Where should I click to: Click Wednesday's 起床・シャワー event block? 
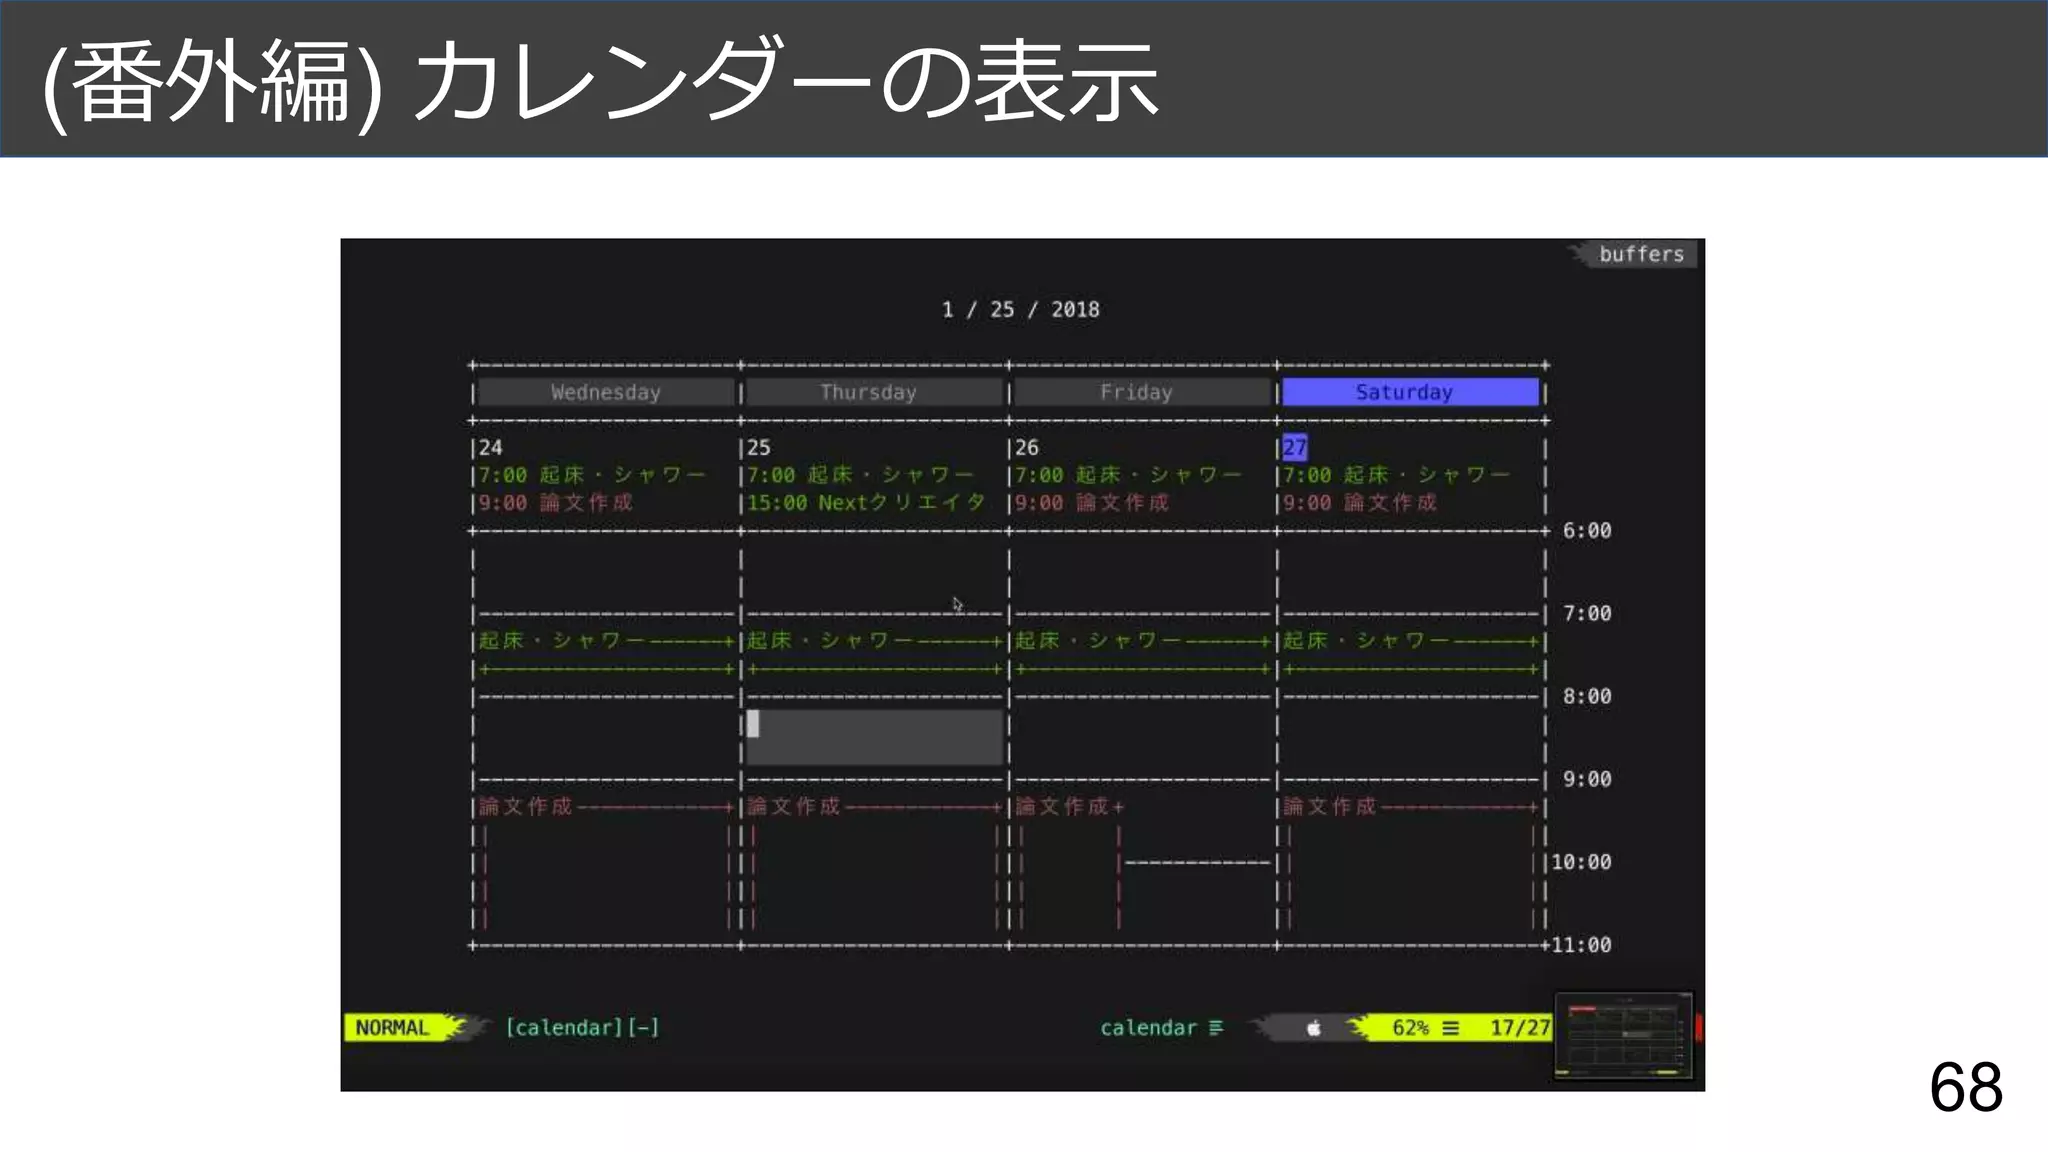click(x=606, y=654)
